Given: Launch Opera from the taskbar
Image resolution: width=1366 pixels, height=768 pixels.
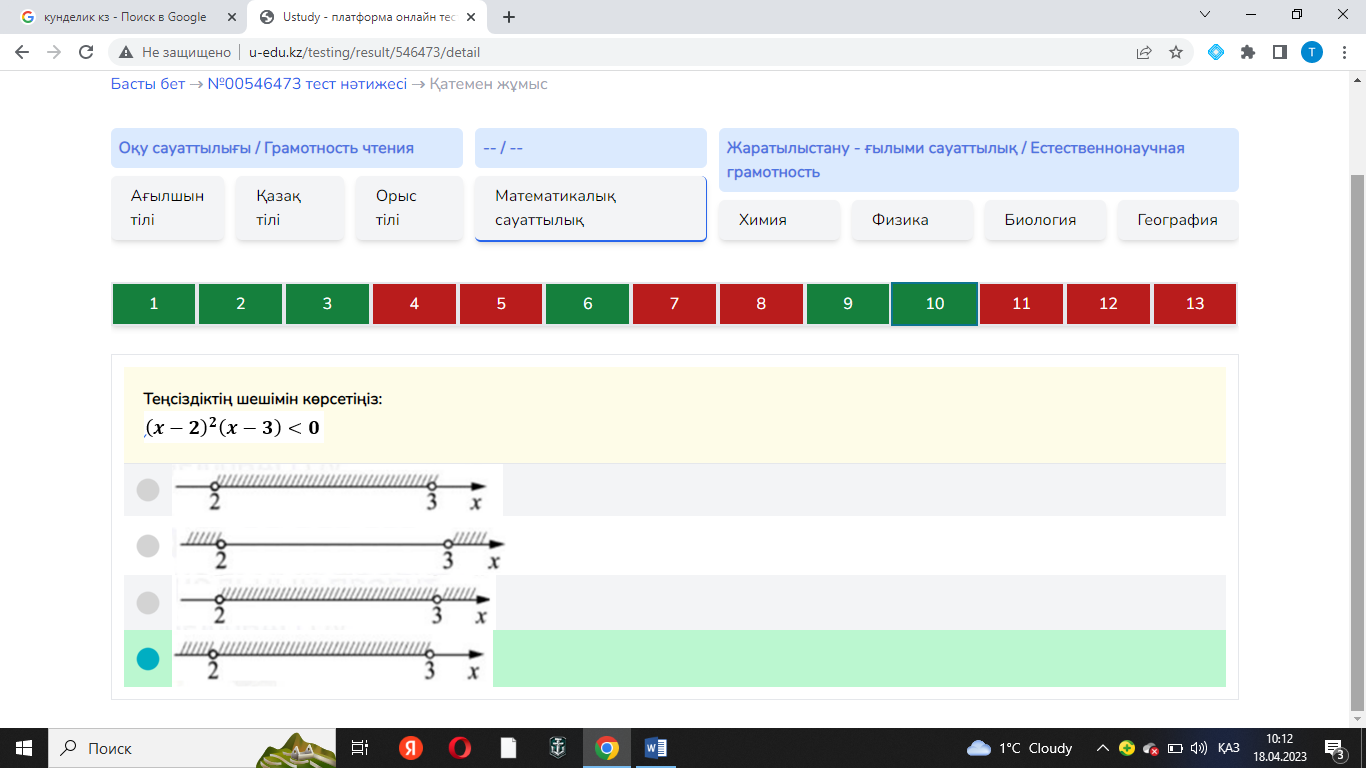Looking at the screenshot, I should tap(460, 748).
